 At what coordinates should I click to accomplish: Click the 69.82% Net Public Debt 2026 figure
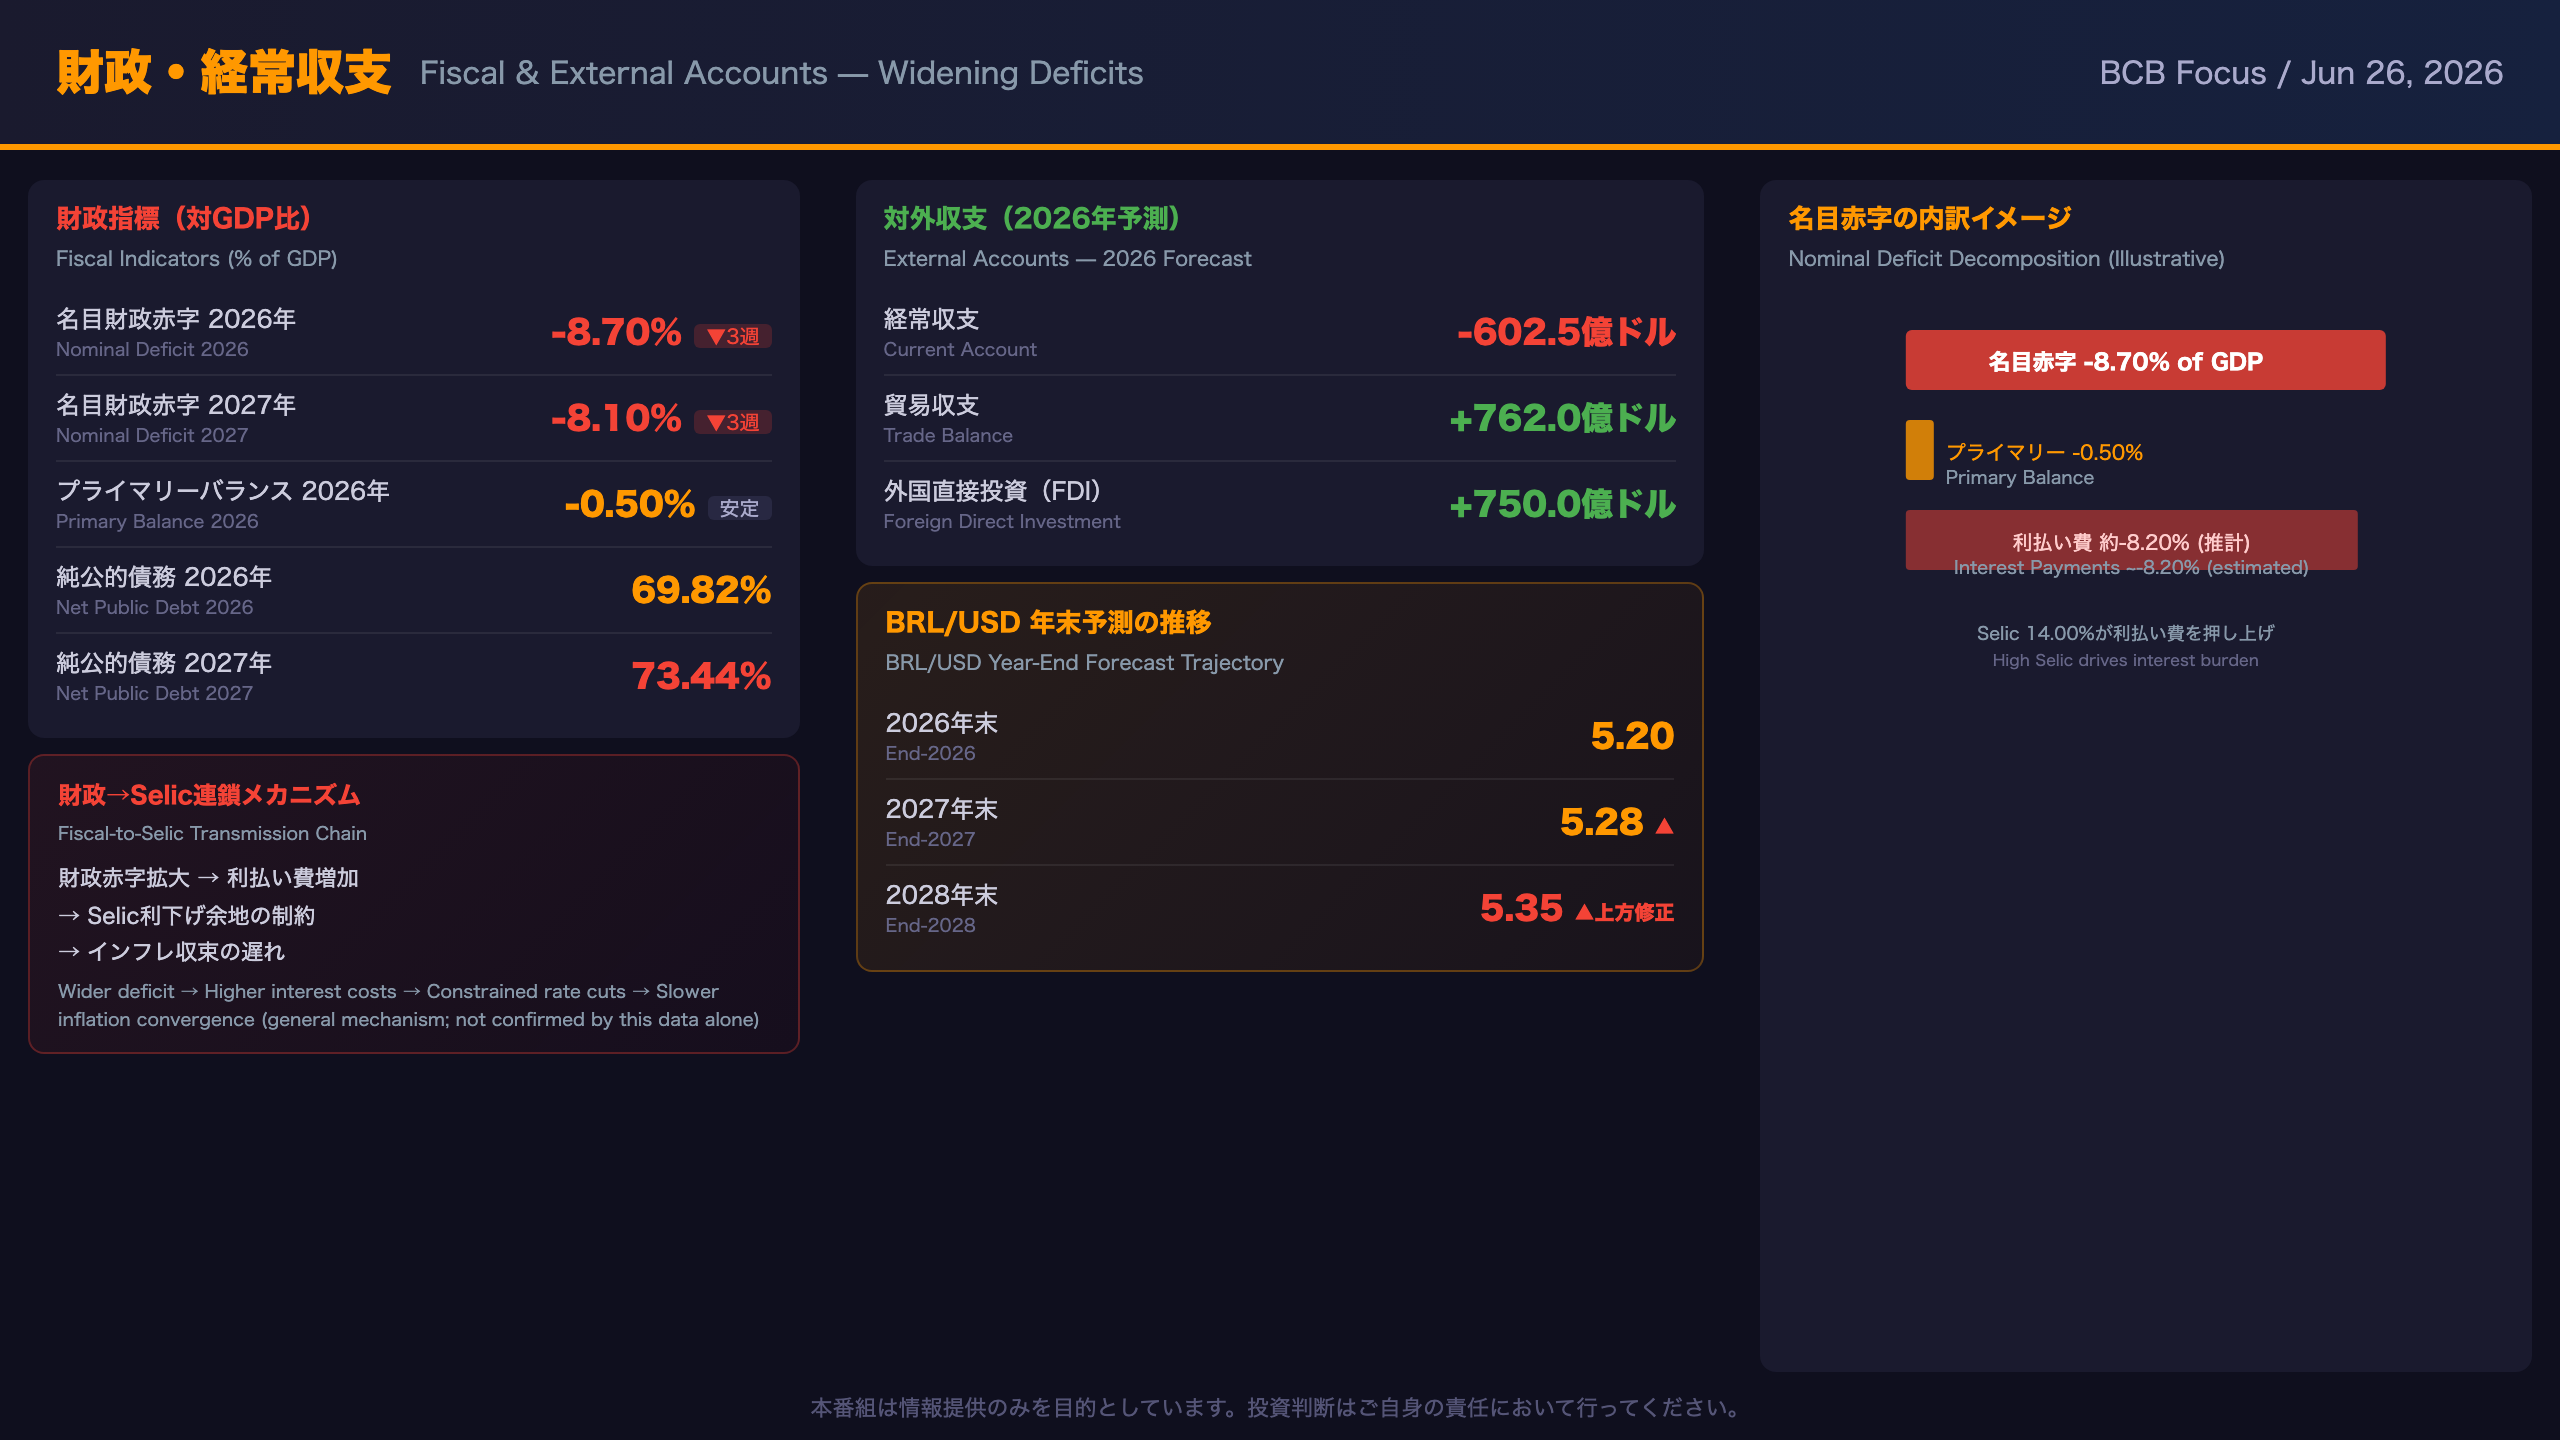coord(701,590)
